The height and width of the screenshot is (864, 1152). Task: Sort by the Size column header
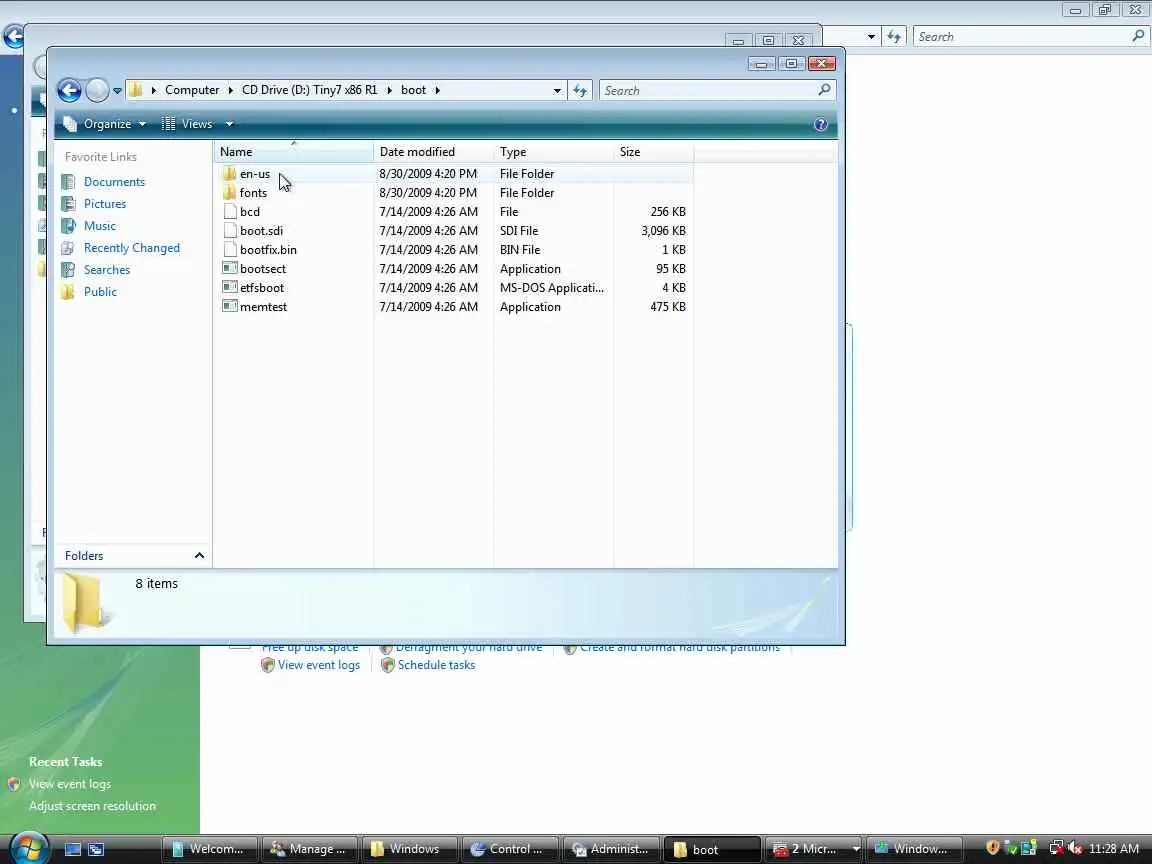(653, 152)
